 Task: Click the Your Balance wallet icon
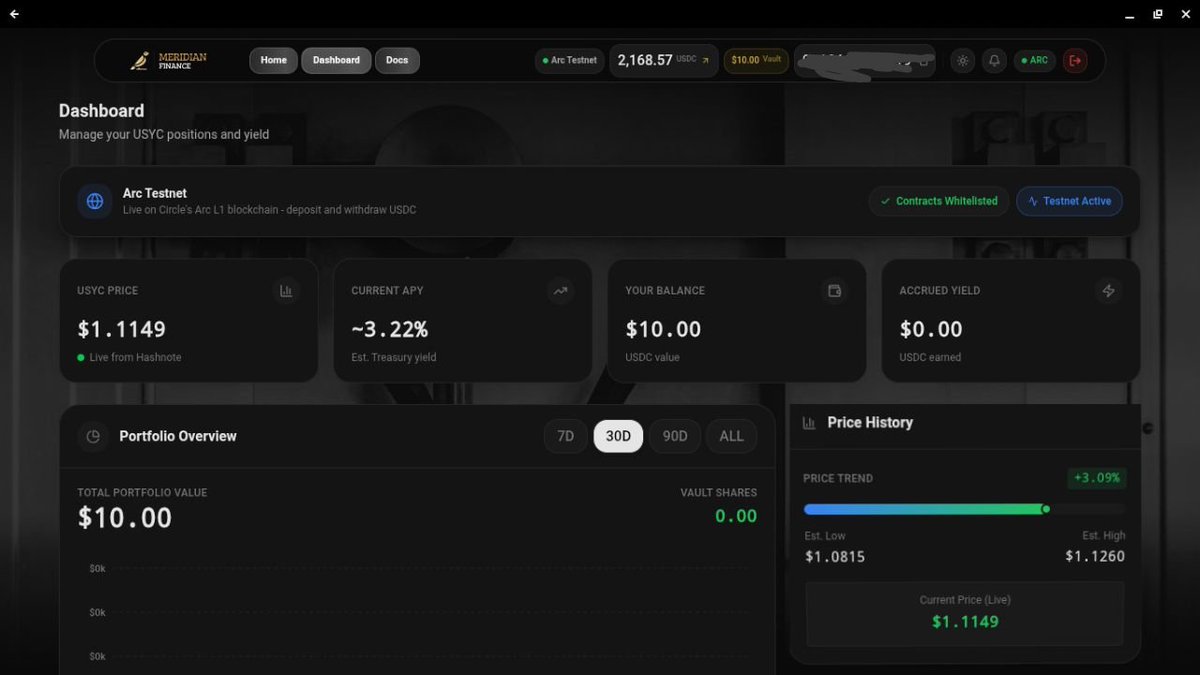click(x=834, y=291)
